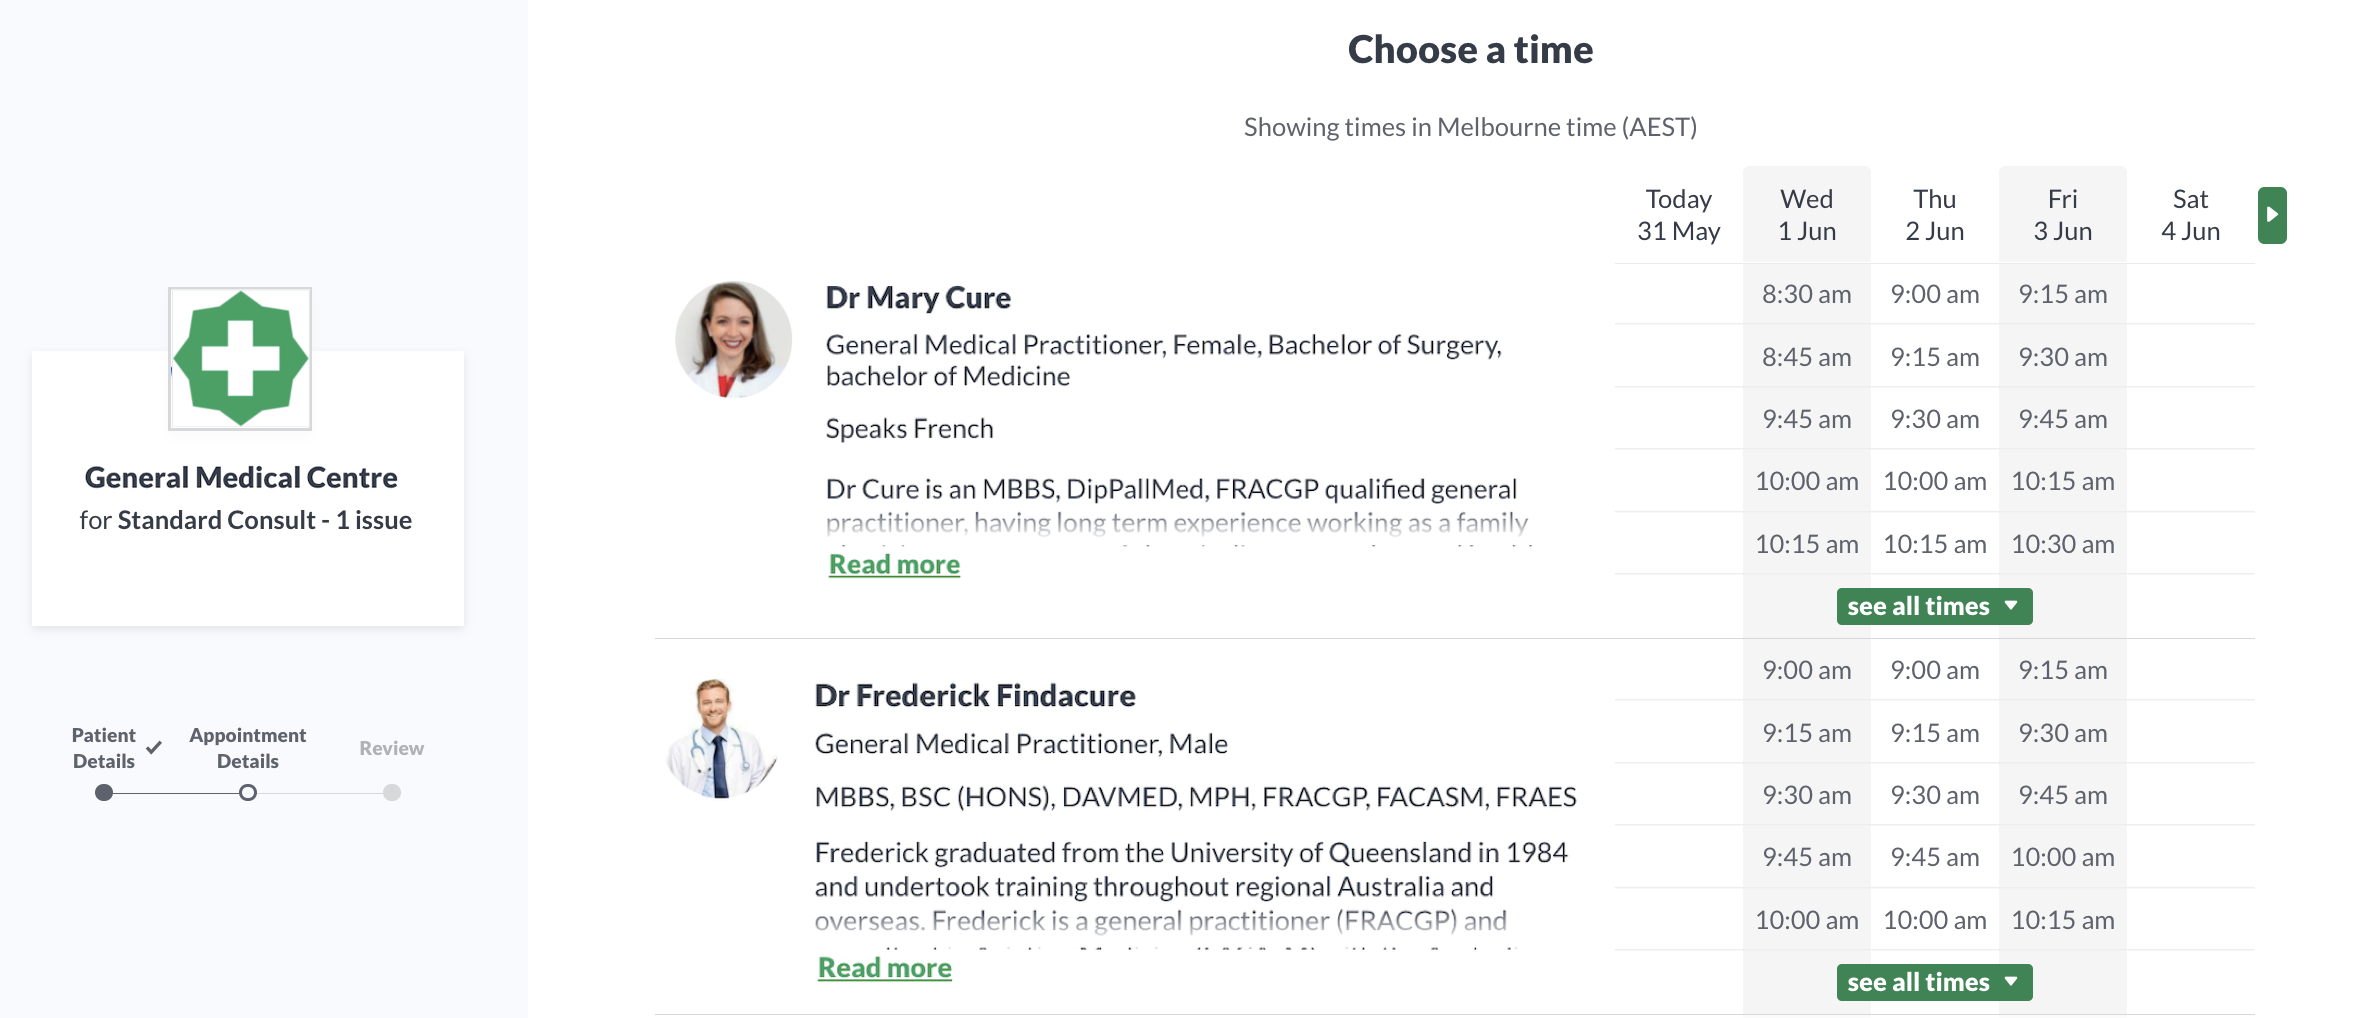Click Dr Mary Cure's profile photo

click(733, 339)
